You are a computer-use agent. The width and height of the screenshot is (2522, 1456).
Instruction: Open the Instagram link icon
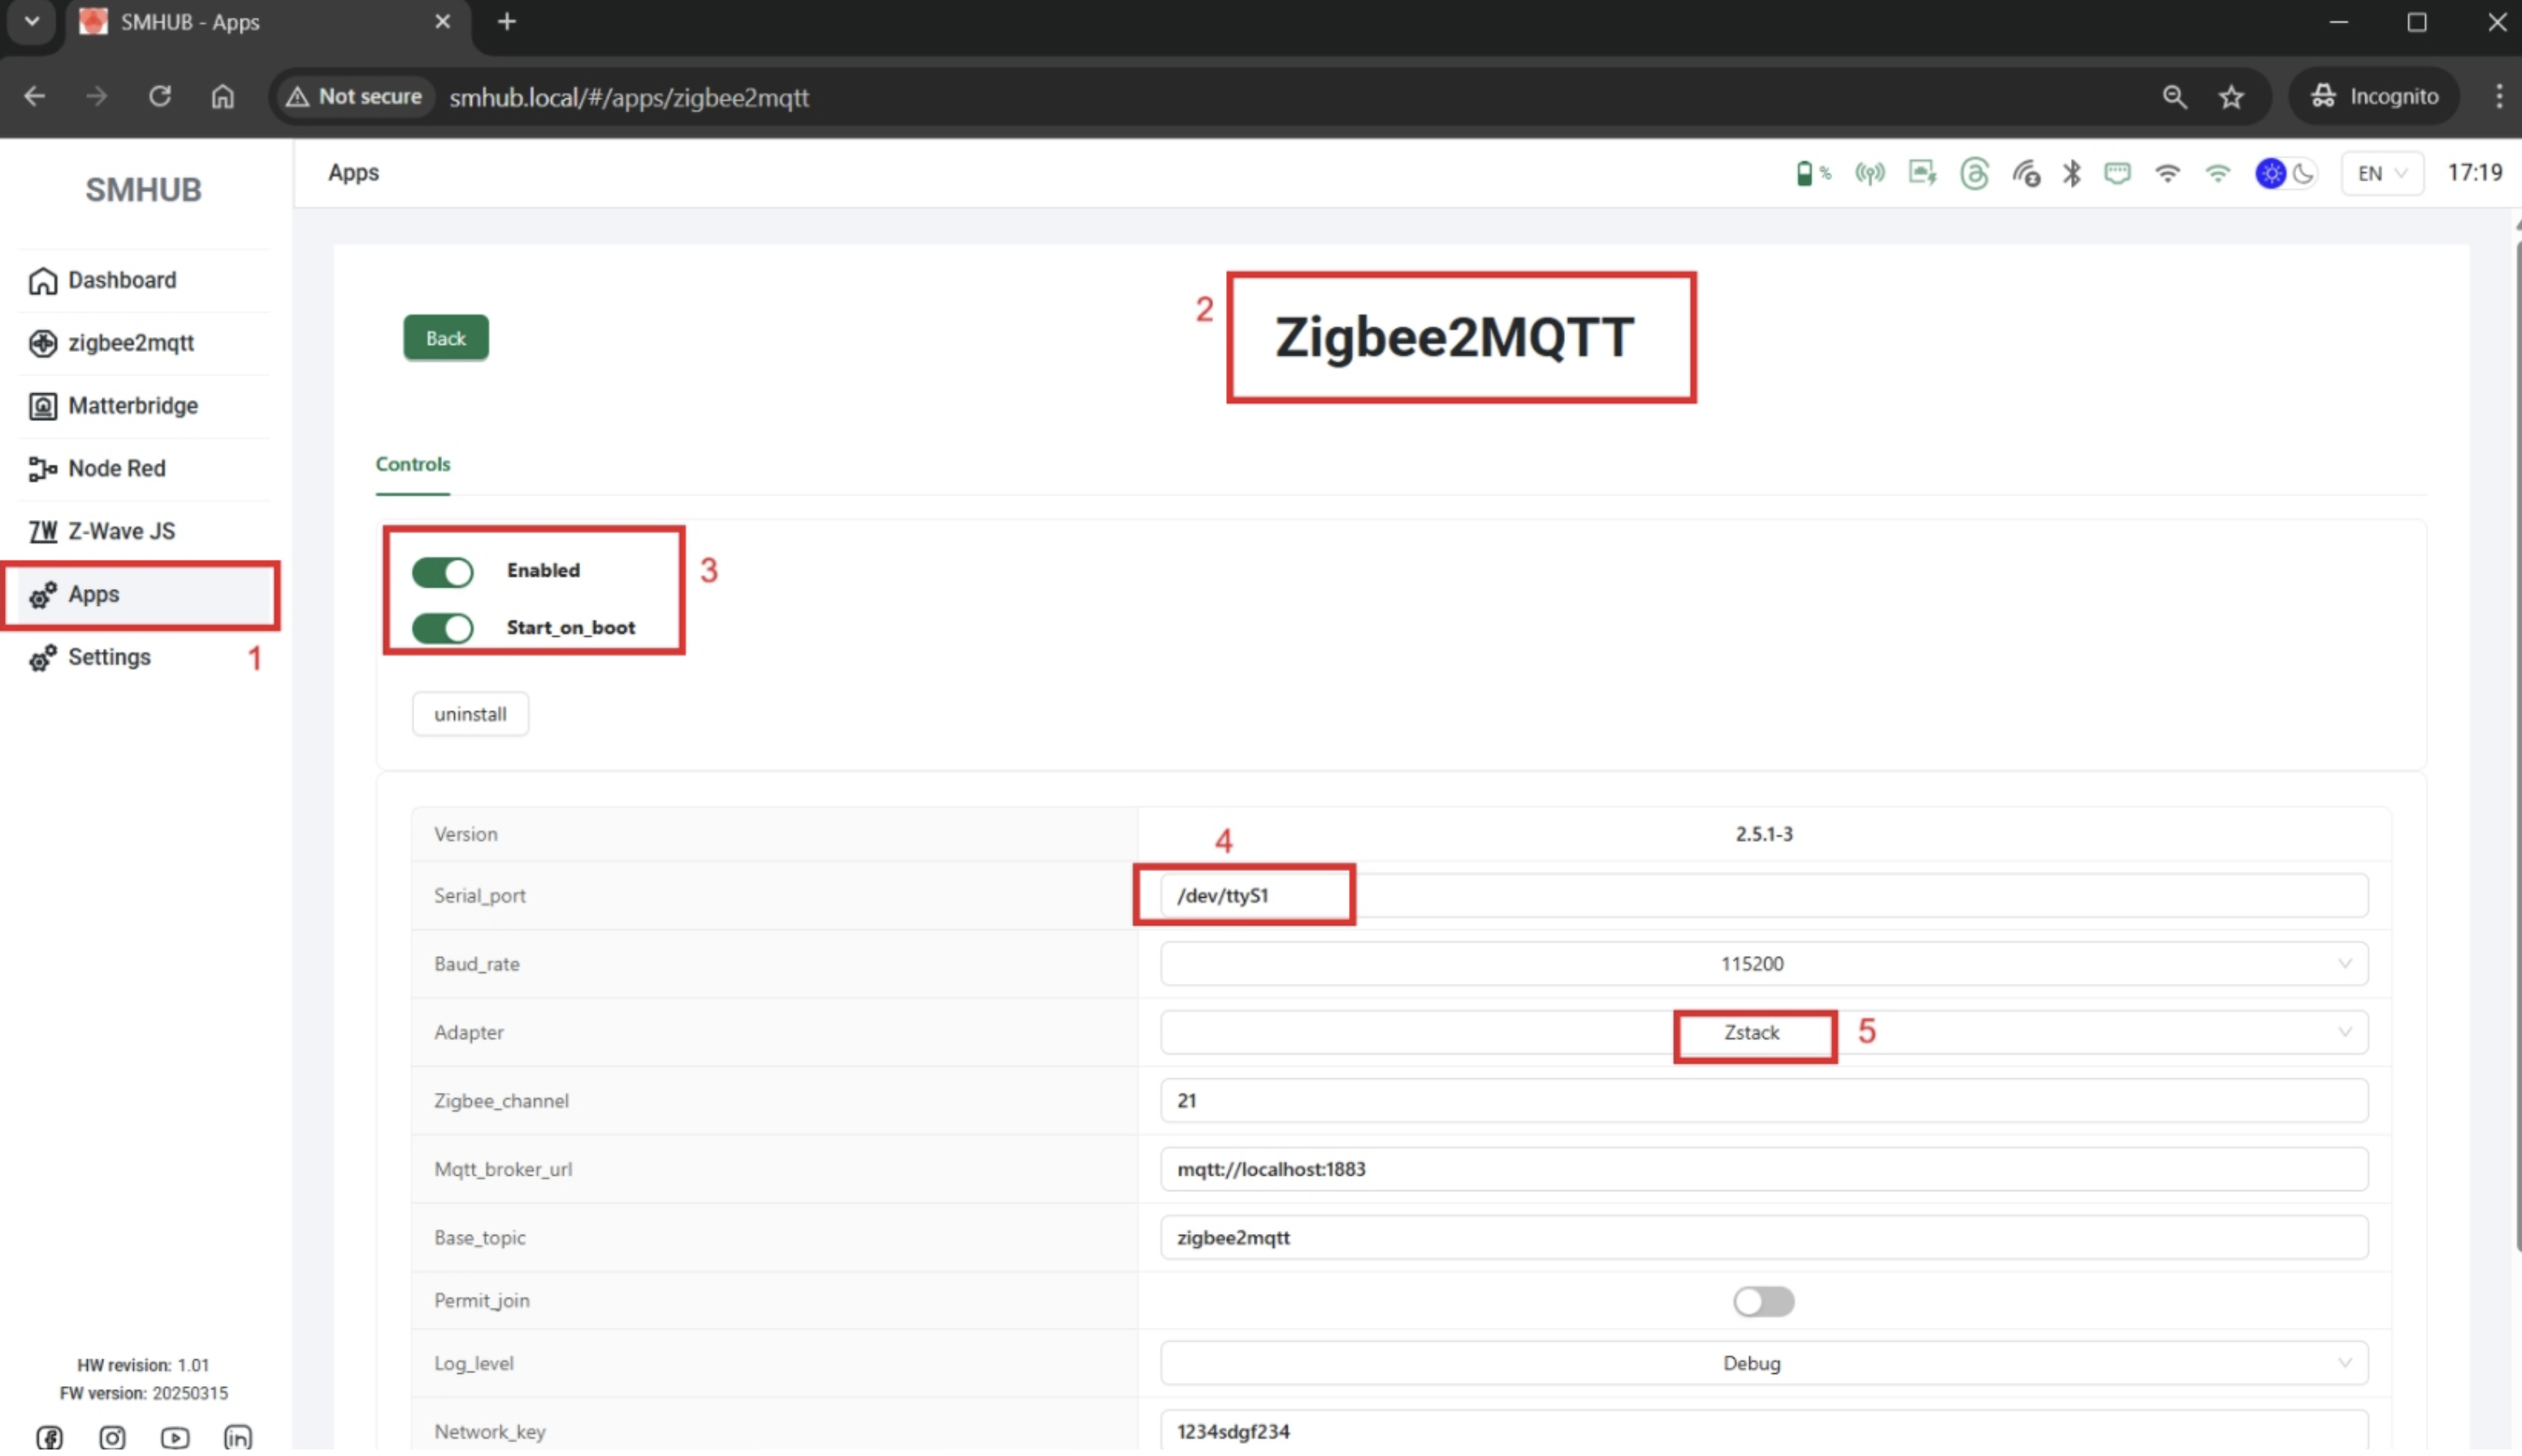112,1437
